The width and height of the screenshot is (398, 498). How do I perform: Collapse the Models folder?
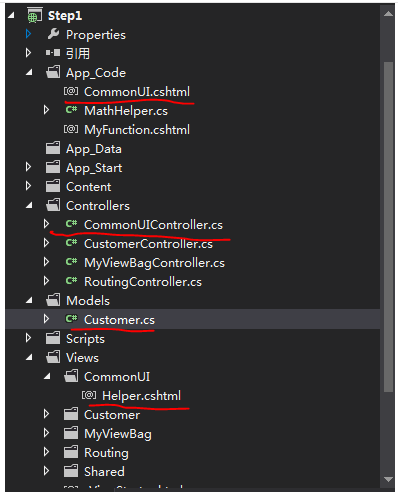click(x=30, y=300)
